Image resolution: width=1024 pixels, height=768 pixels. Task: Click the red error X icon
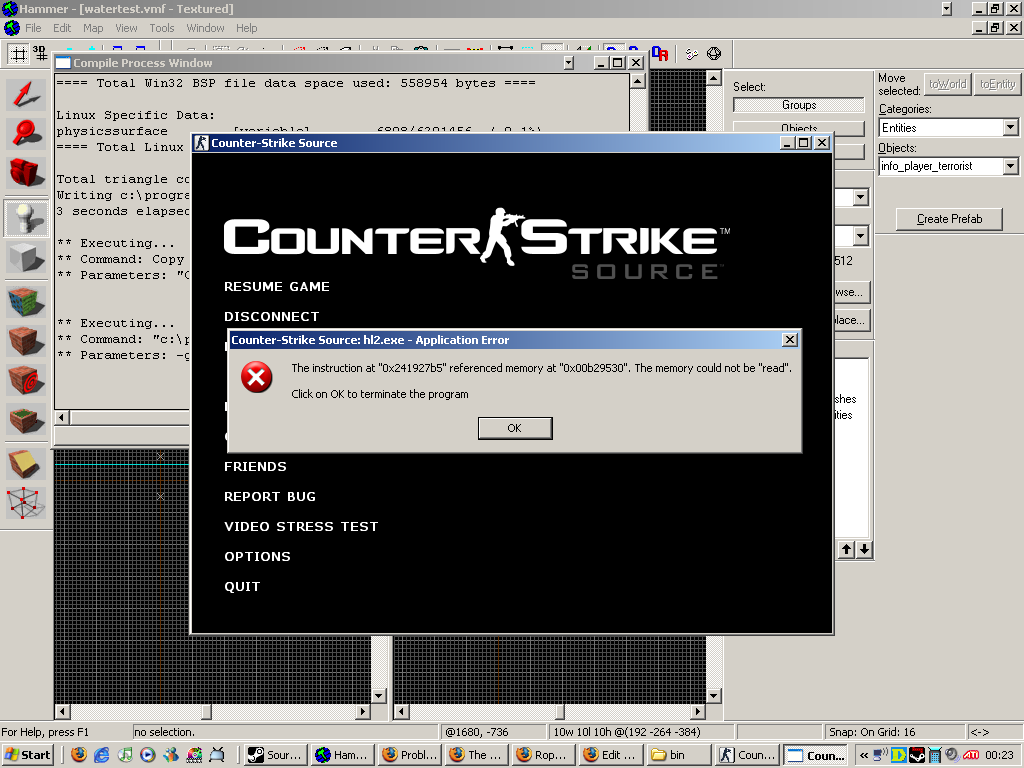pos(257,377)
